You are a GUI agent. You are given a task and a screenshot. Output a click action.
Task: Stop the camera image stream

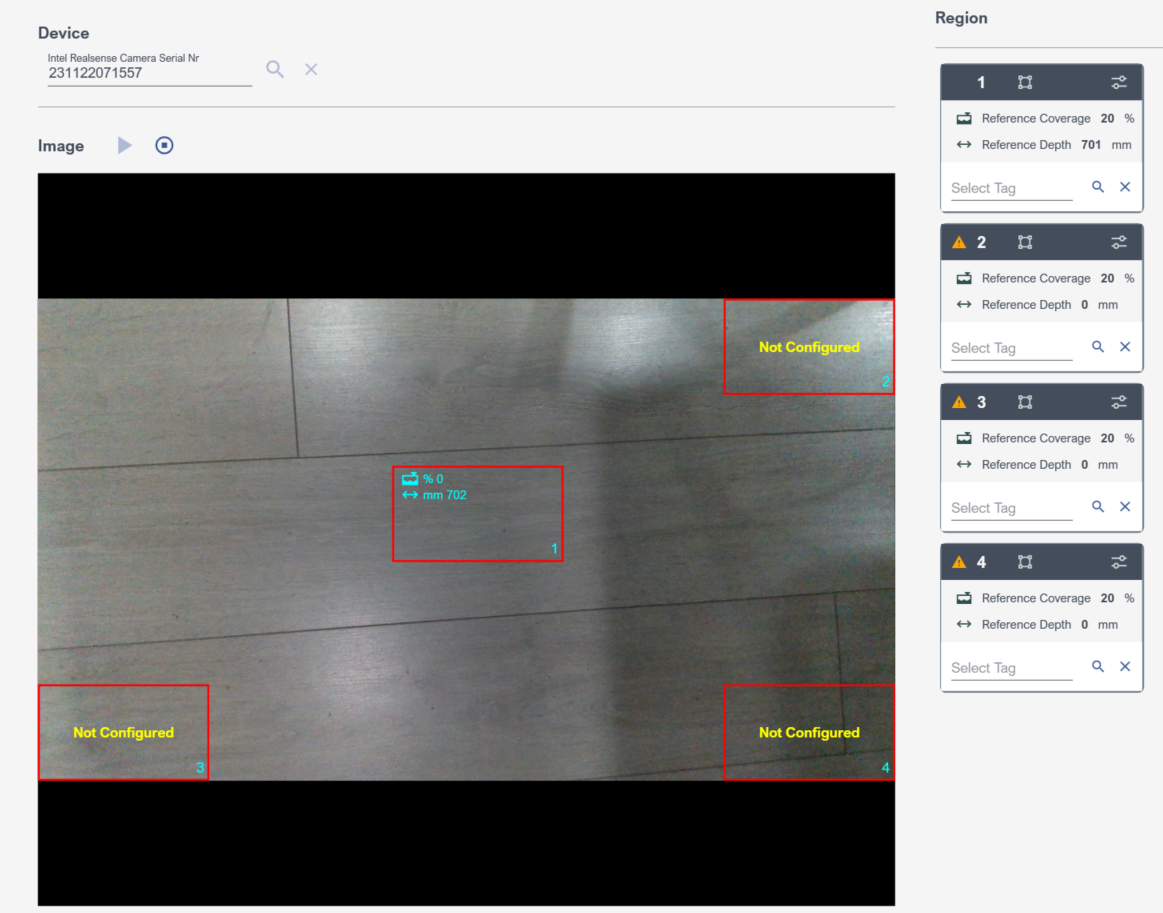[164, 146]
